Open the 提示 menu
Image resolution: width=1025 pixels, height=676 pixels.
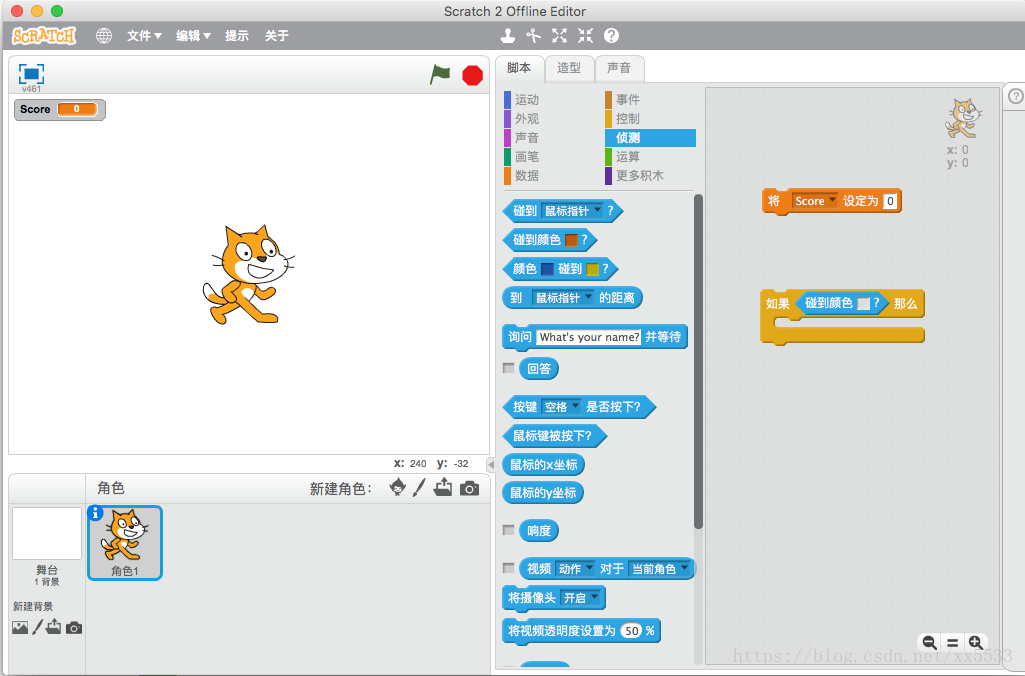[x=237, y=35]
